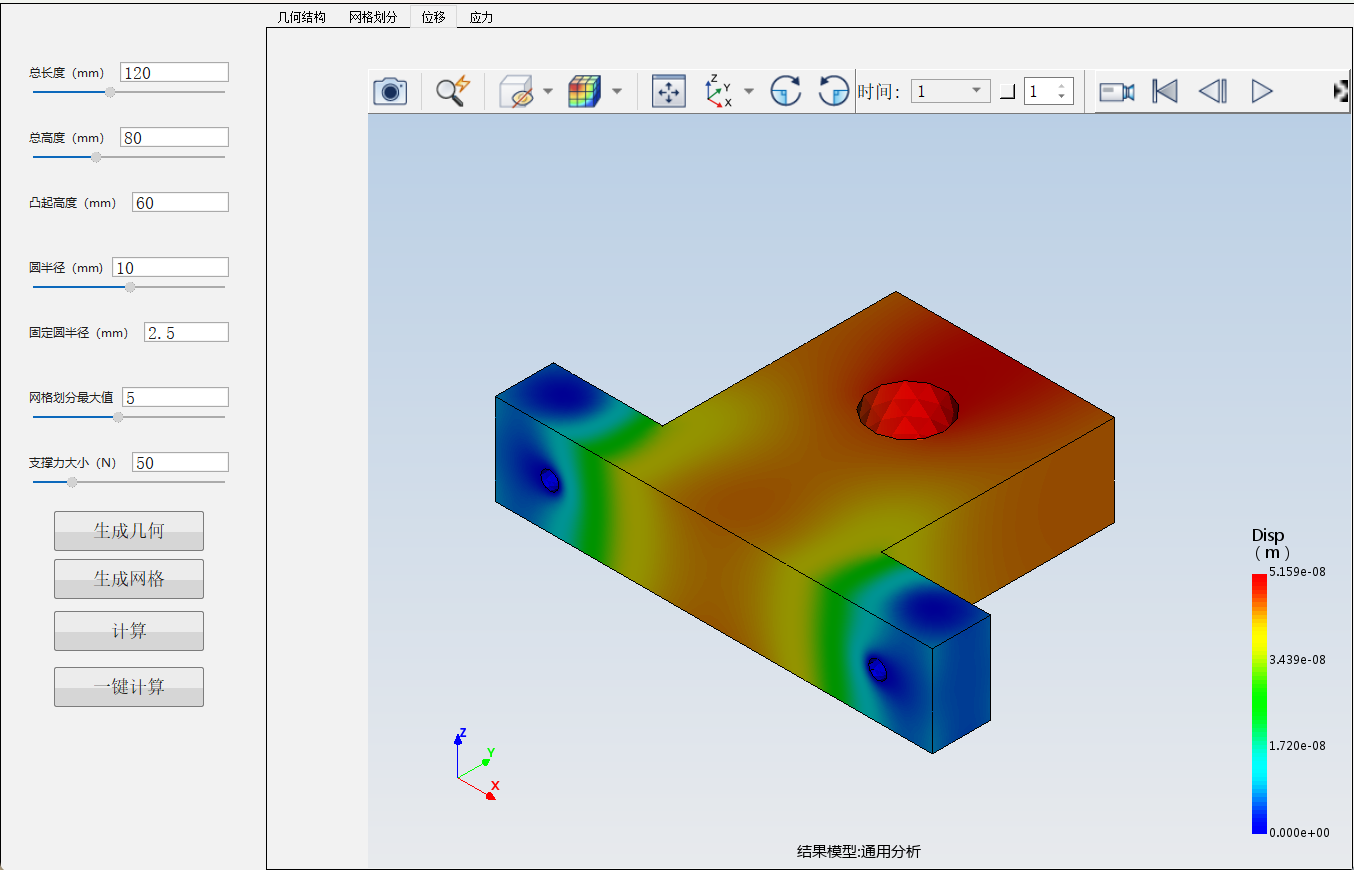The image size is (1354, 870).
Task: Click the 总长度 input field showing 120
Action: tap(174, 72)
